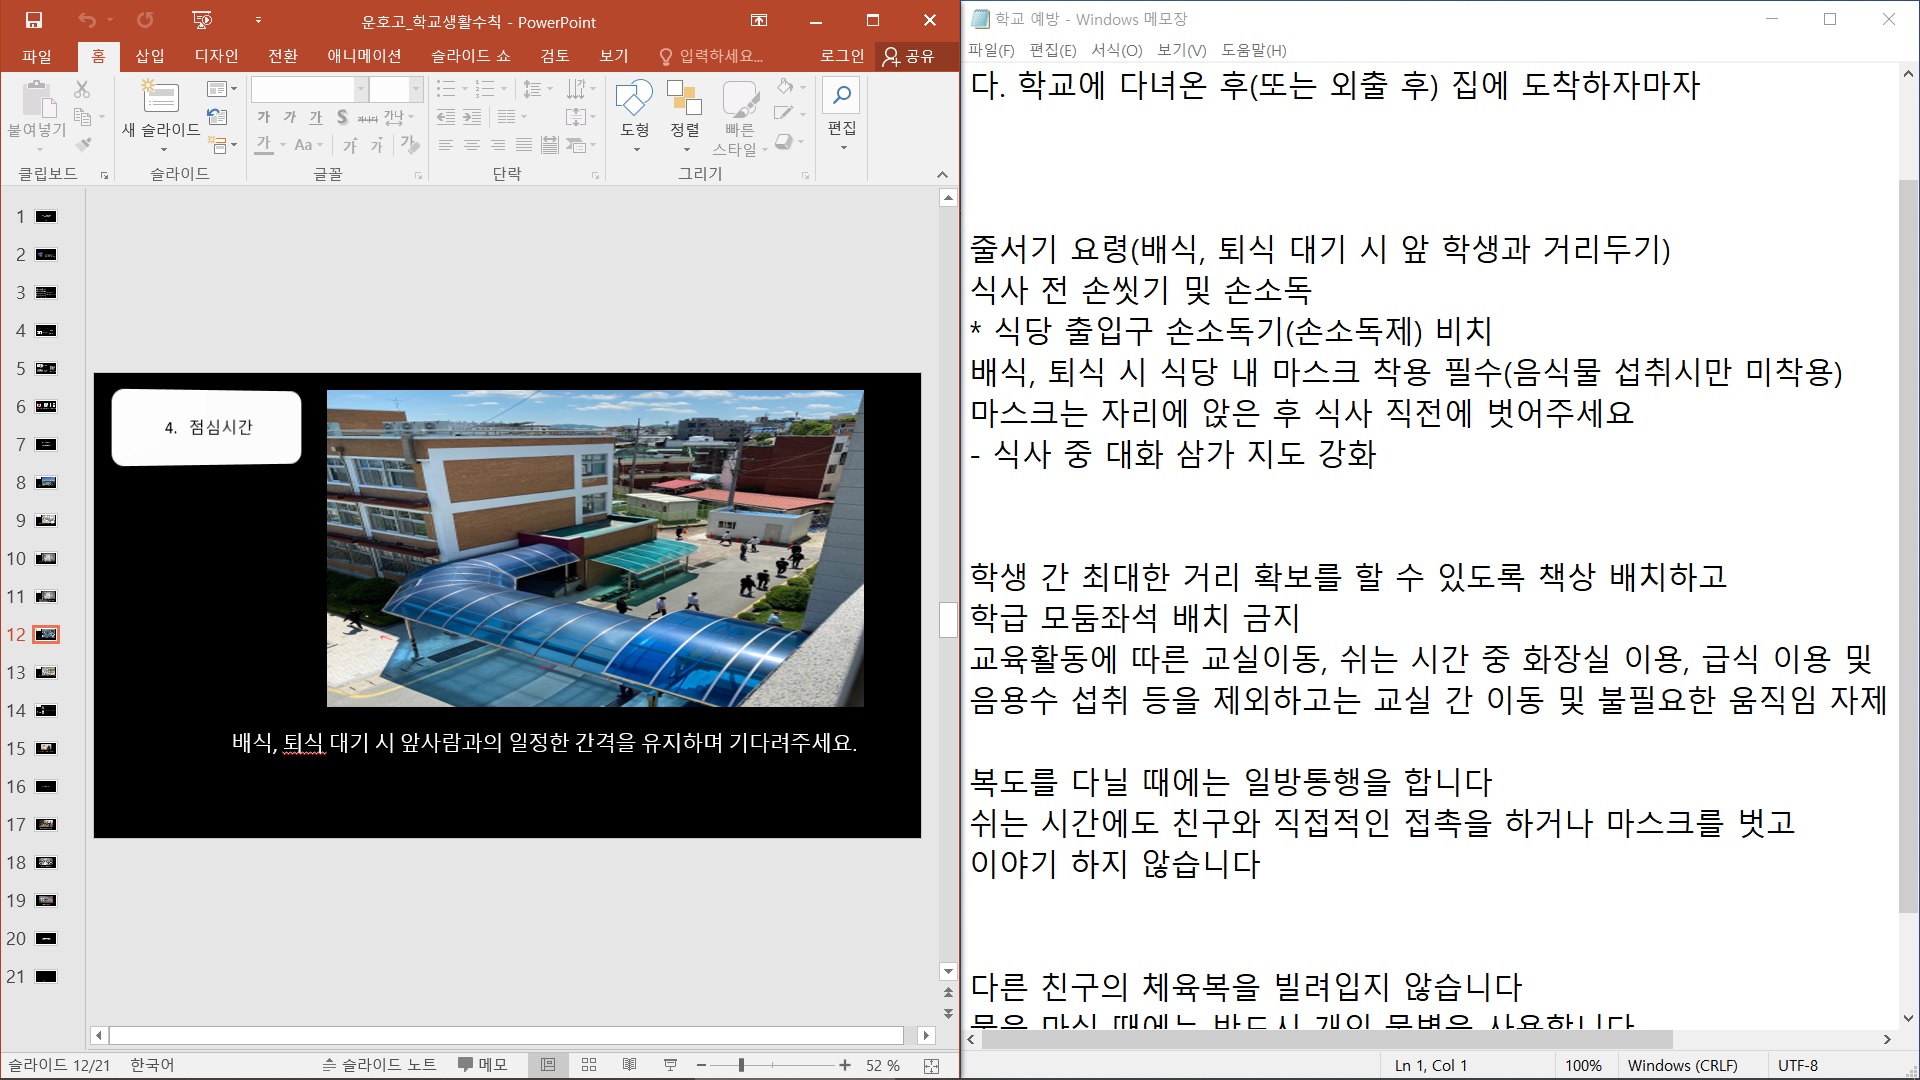
Task: Collapse the PowerPoint ribbon
Action: coord(942,175)
